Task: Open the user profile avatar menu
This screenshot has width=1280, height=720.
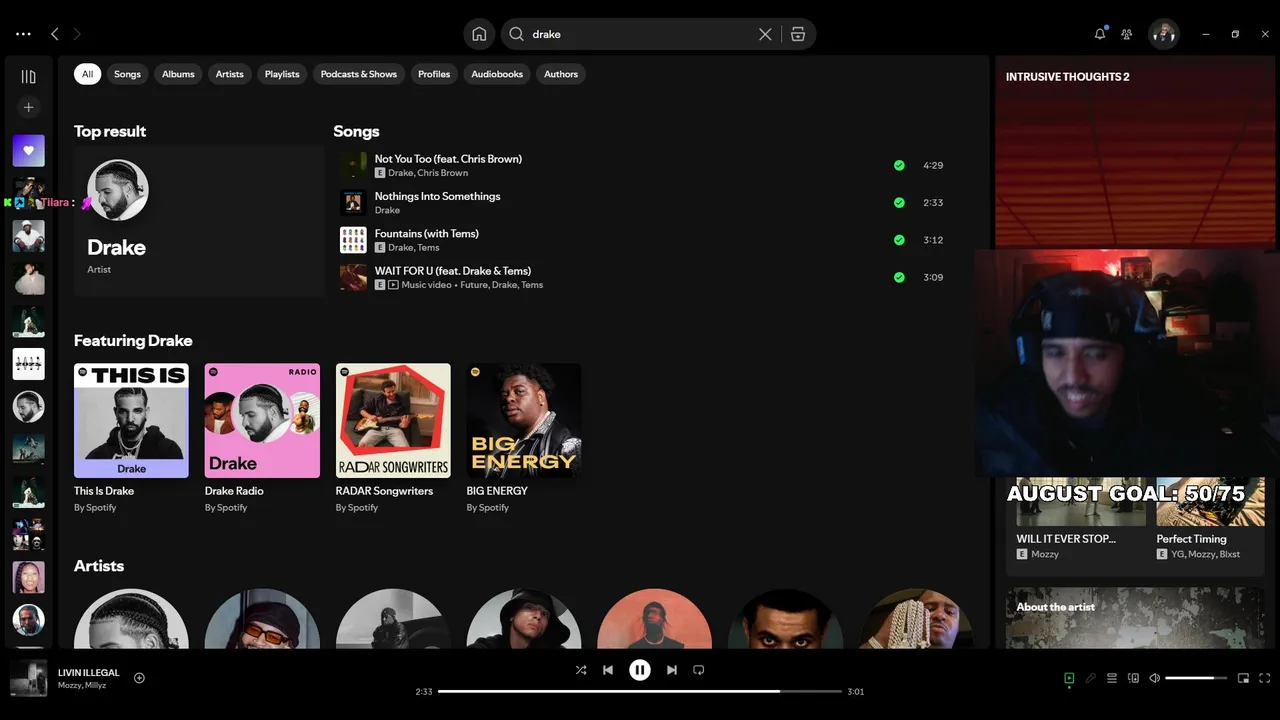Action: [1163, 34]
